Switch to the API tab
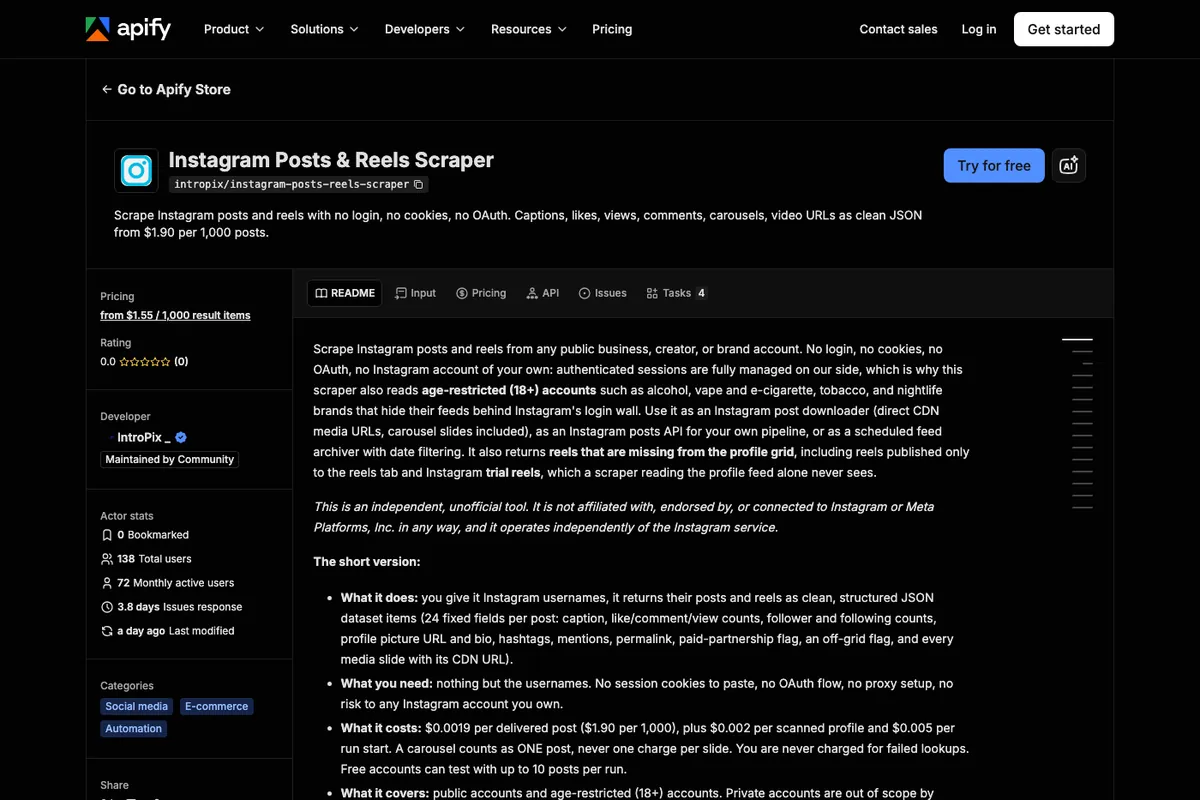 click(x=543, y=293)
